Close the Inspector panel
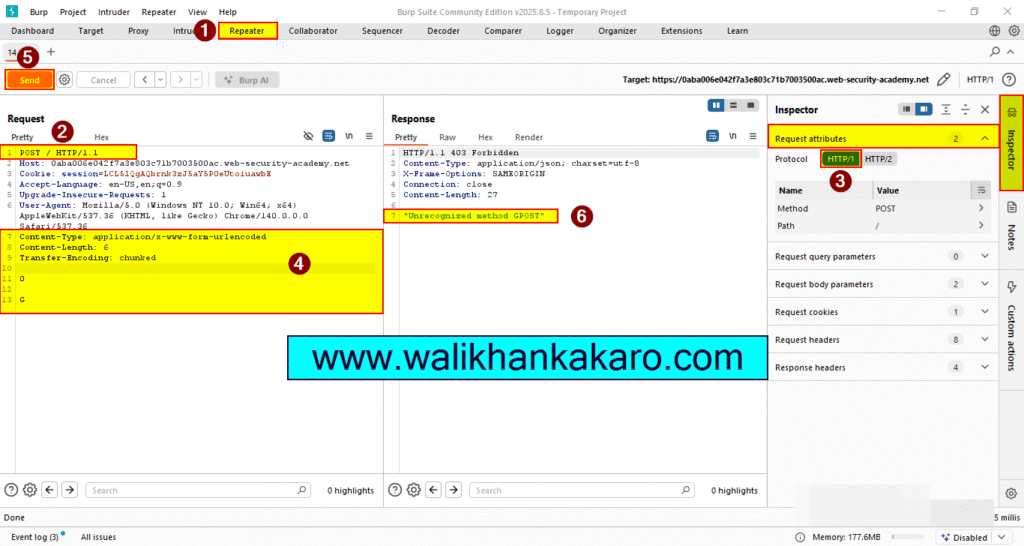This screenshot has width=1024, height=546. pos(985,110)
